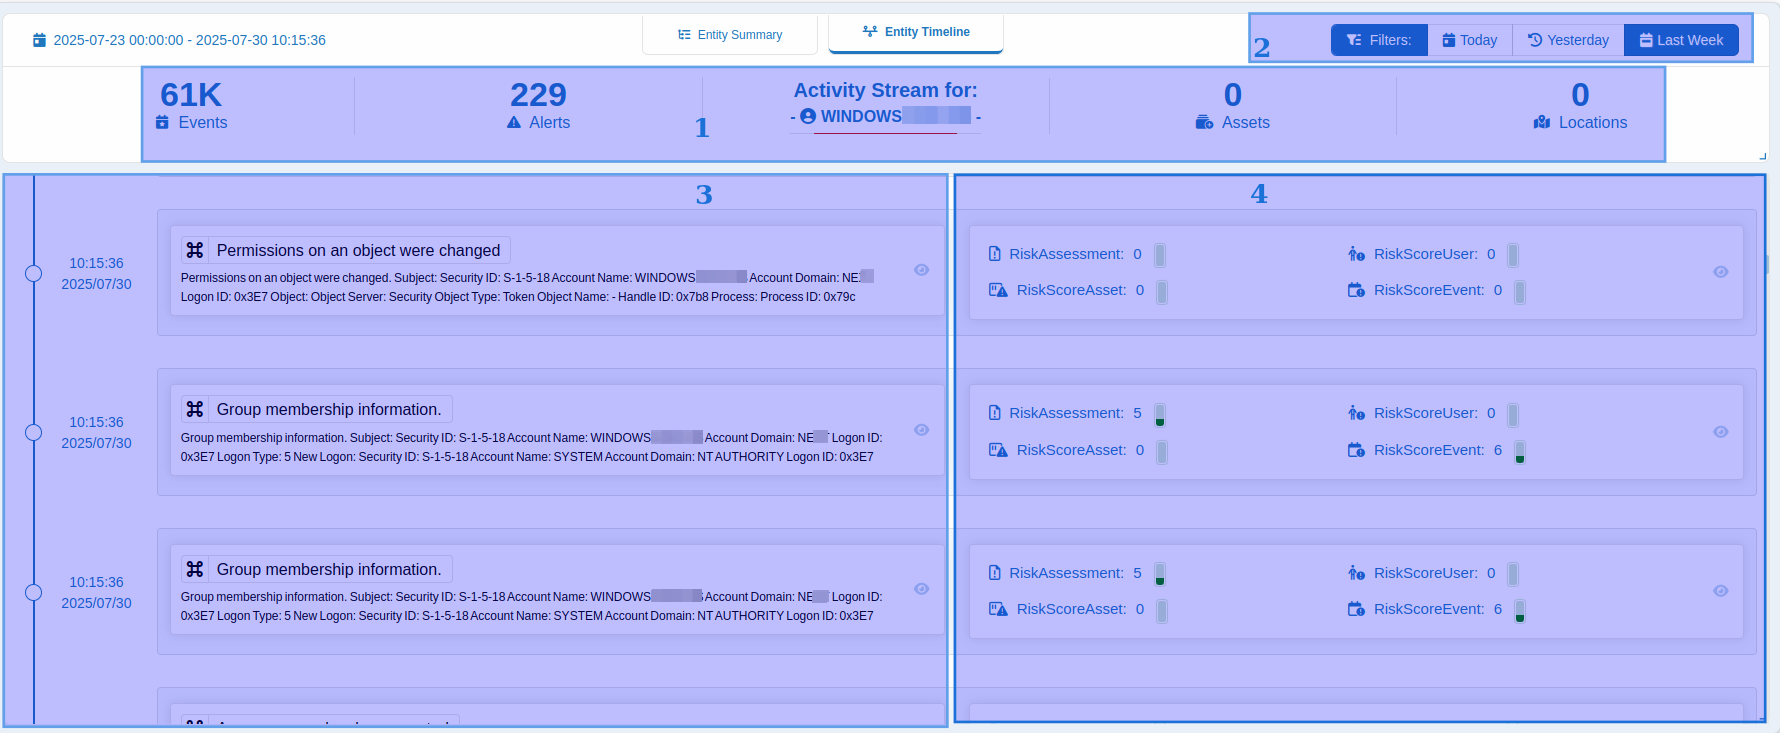Click the RiskScoreEvent level bar showing 6

1519,452
